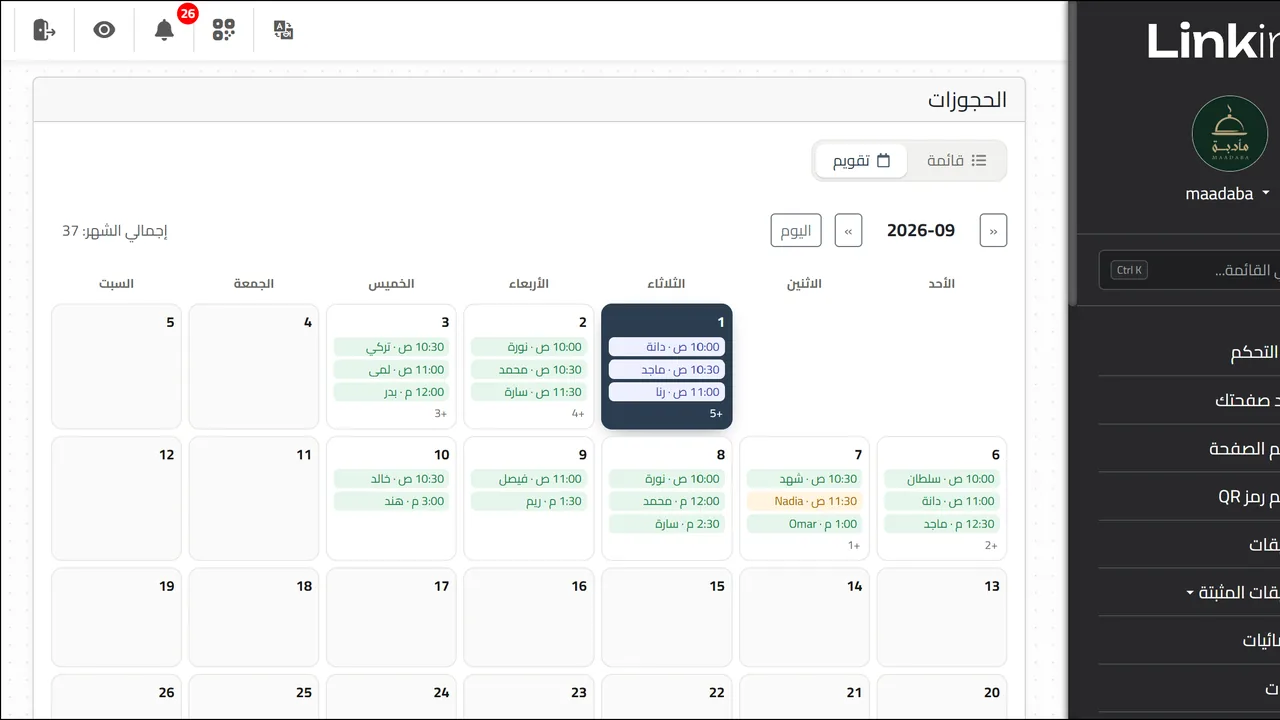The height and width of the screenshot is (720, 1280).
Task: Switch to the تقويم calendar view
Action: click(862, 160)
